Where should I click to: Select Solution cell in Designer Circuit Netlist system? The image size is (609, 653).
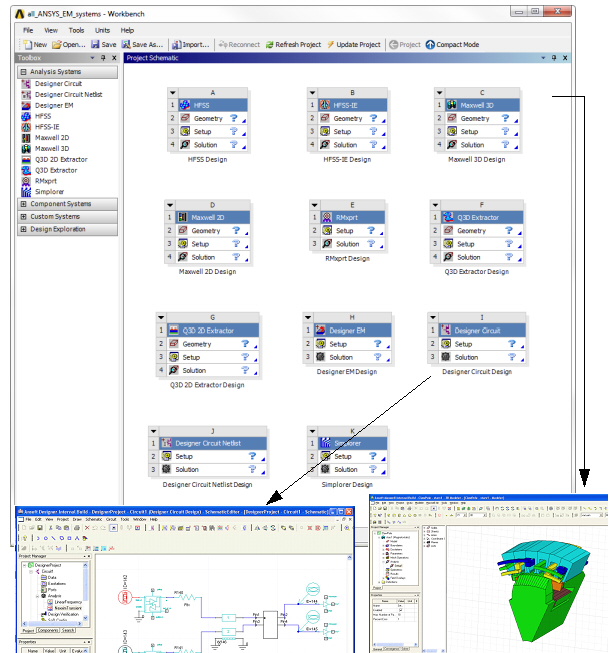(213, 469)
